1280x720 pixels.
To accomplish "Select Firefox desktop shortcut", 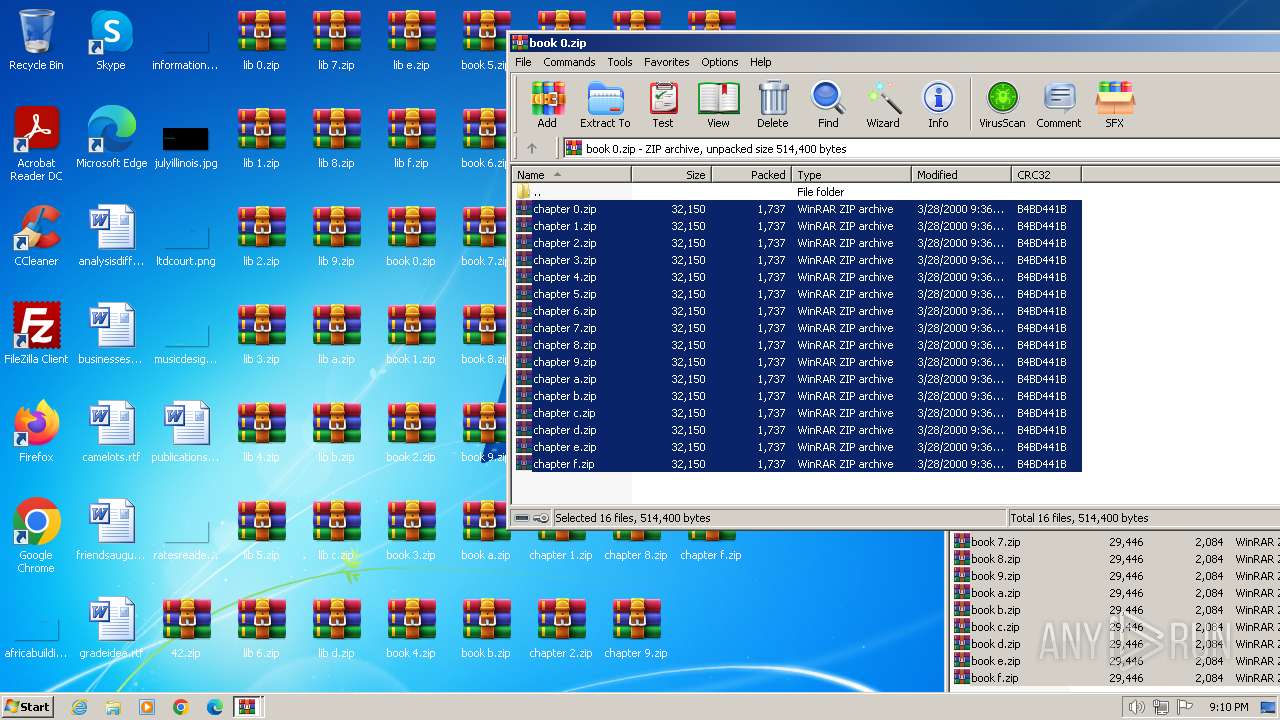I will point(36,432).
